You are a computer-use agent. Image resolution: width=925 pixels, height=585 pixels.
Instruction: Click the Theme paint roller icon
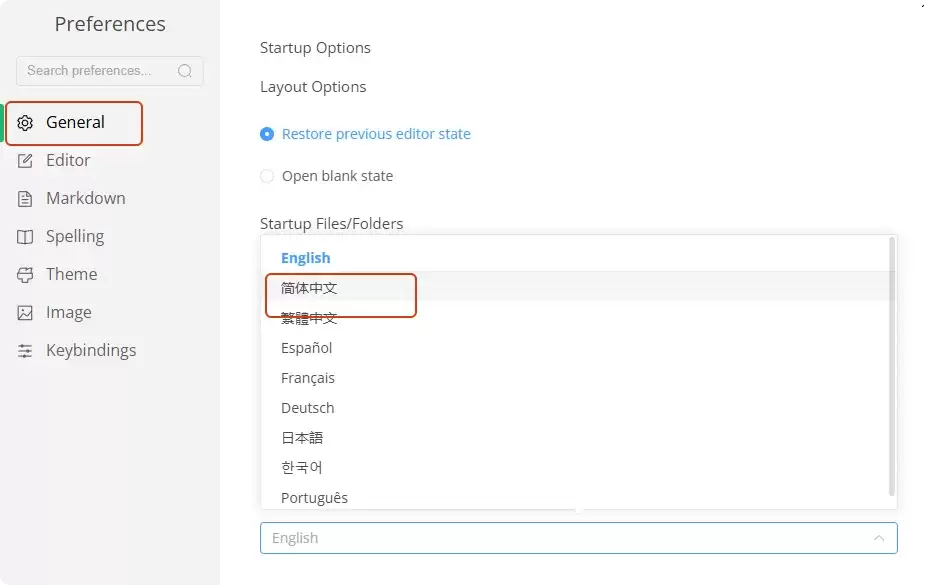click(25, 275)
